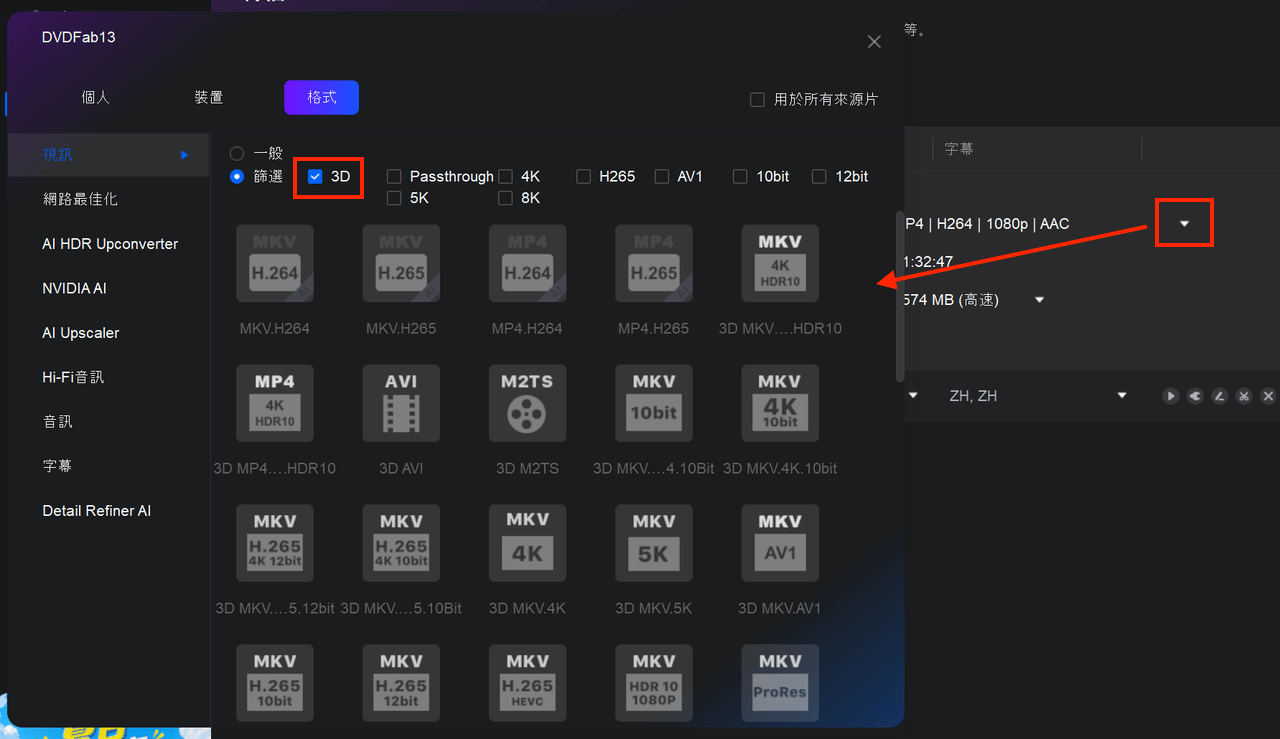Select the 一般 radio button
1280x739 pixels.
pyautogui.click(x=237, y=154)
